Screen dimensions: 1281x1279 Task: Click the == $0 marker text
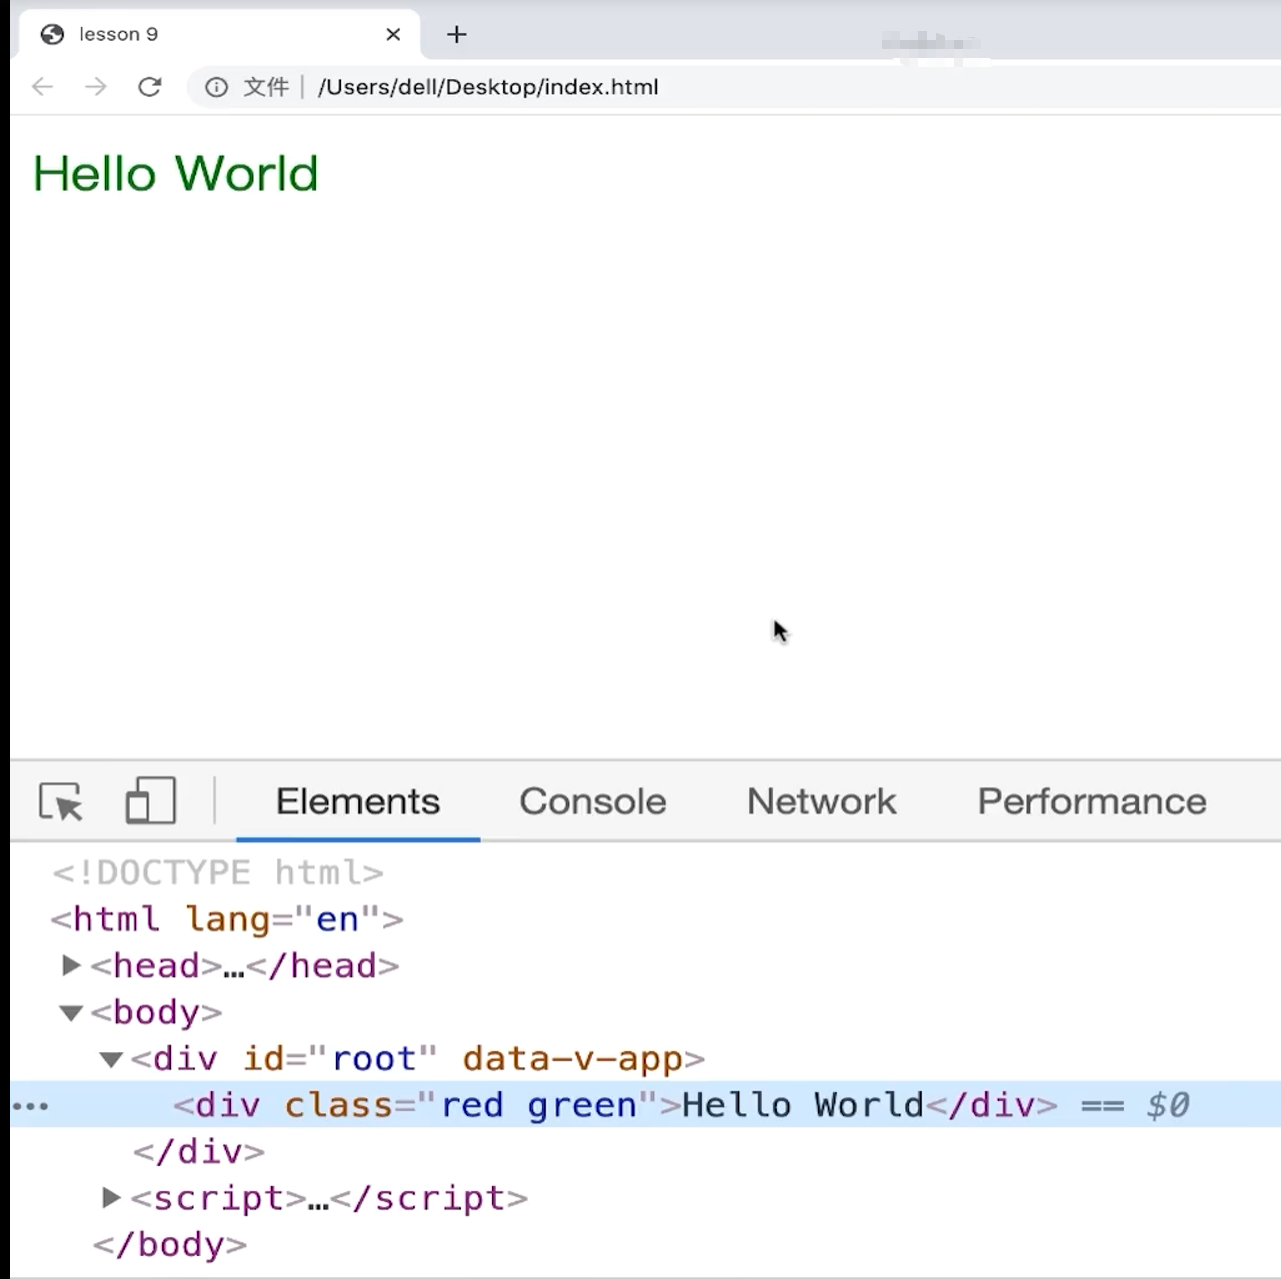coord(1136,1105)
